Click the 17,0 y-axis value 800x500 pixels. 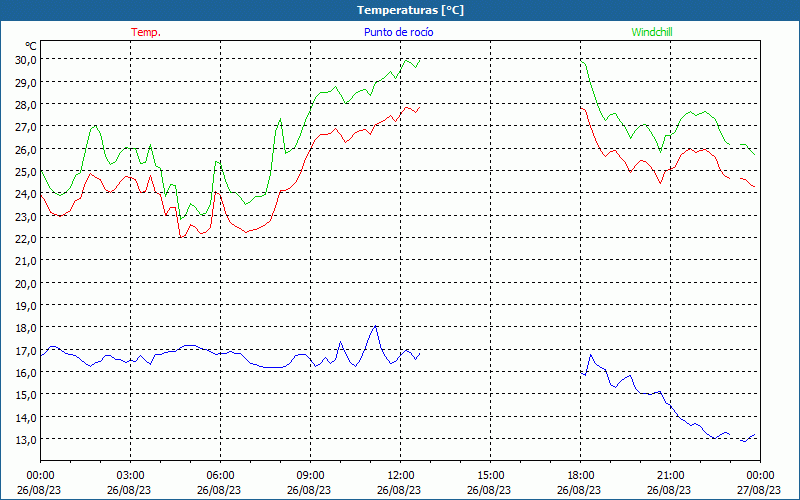[x=26, y=351]
